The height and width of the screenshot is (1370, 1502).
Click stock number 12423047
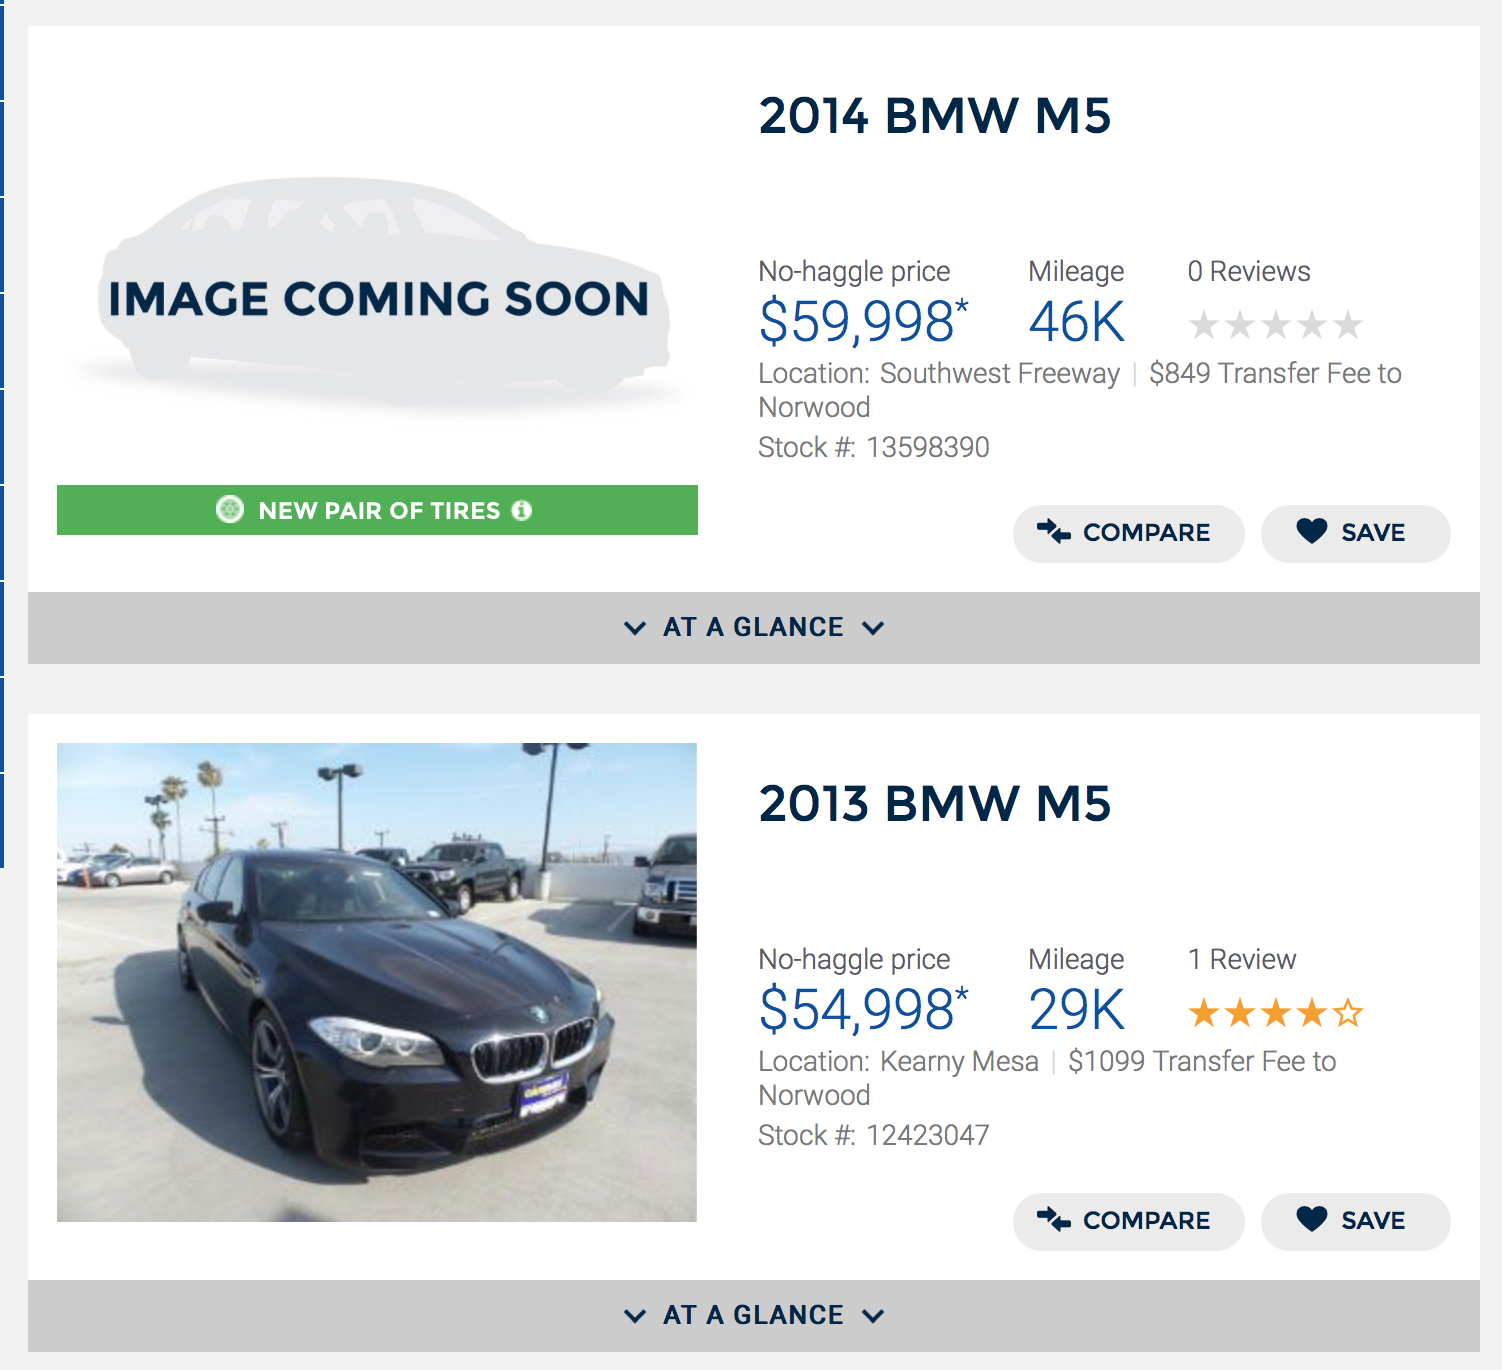tap(928, 1135)
